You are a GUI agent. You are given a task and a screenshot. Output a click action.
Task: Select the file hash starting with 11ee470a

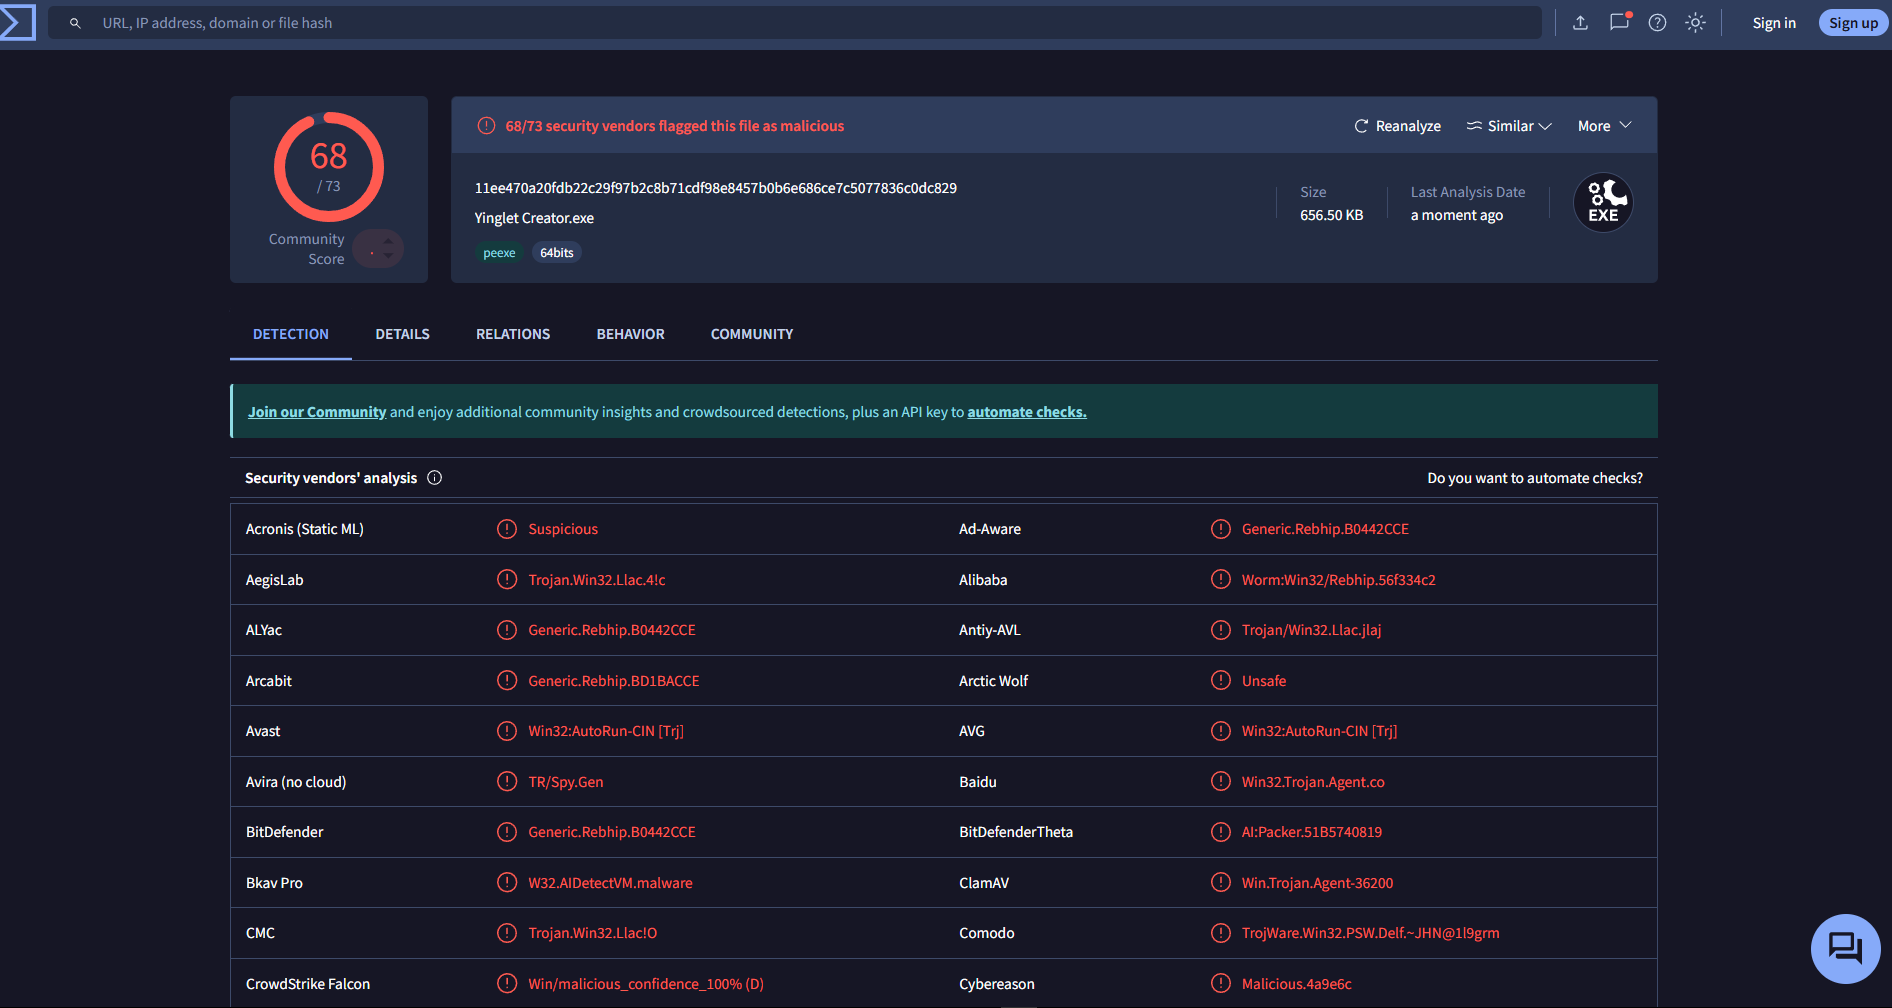[x=716, y=188]
